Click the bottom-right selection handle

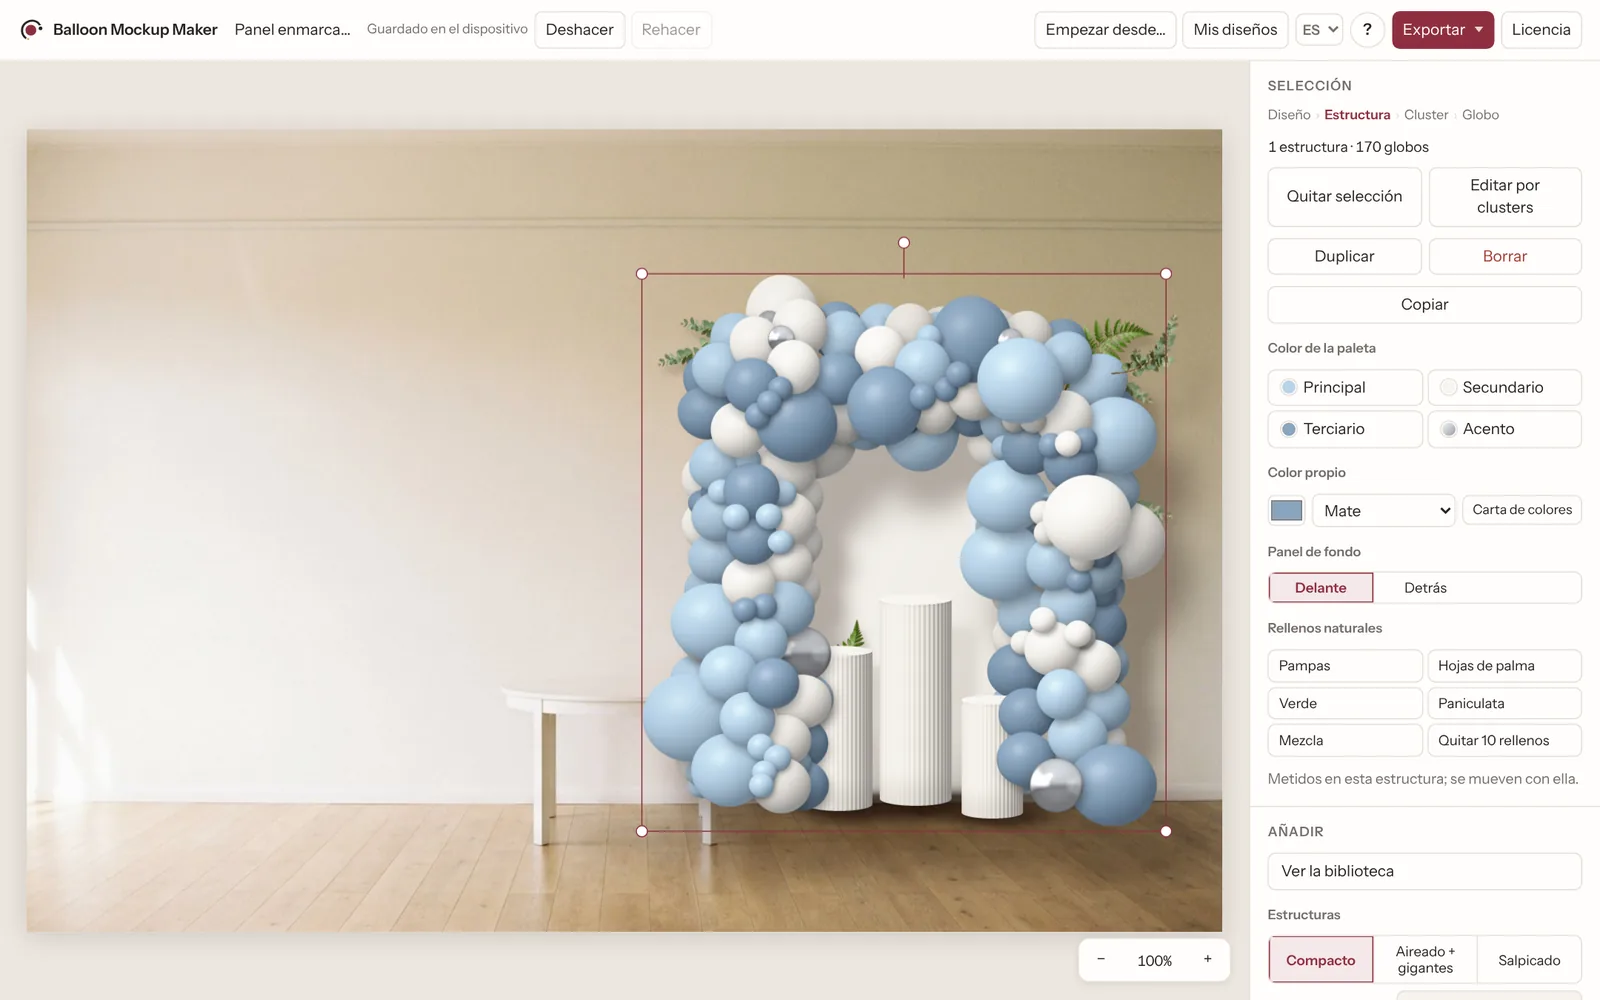pyautogui.click(x=1166, y=831)
